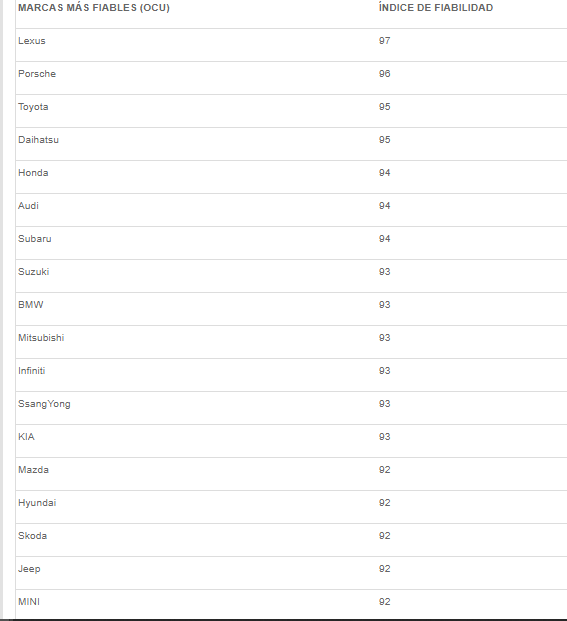The width and height of the screenshot is (567, 621).
Task: Select the Skoda table entry
Action: (32, 536)
